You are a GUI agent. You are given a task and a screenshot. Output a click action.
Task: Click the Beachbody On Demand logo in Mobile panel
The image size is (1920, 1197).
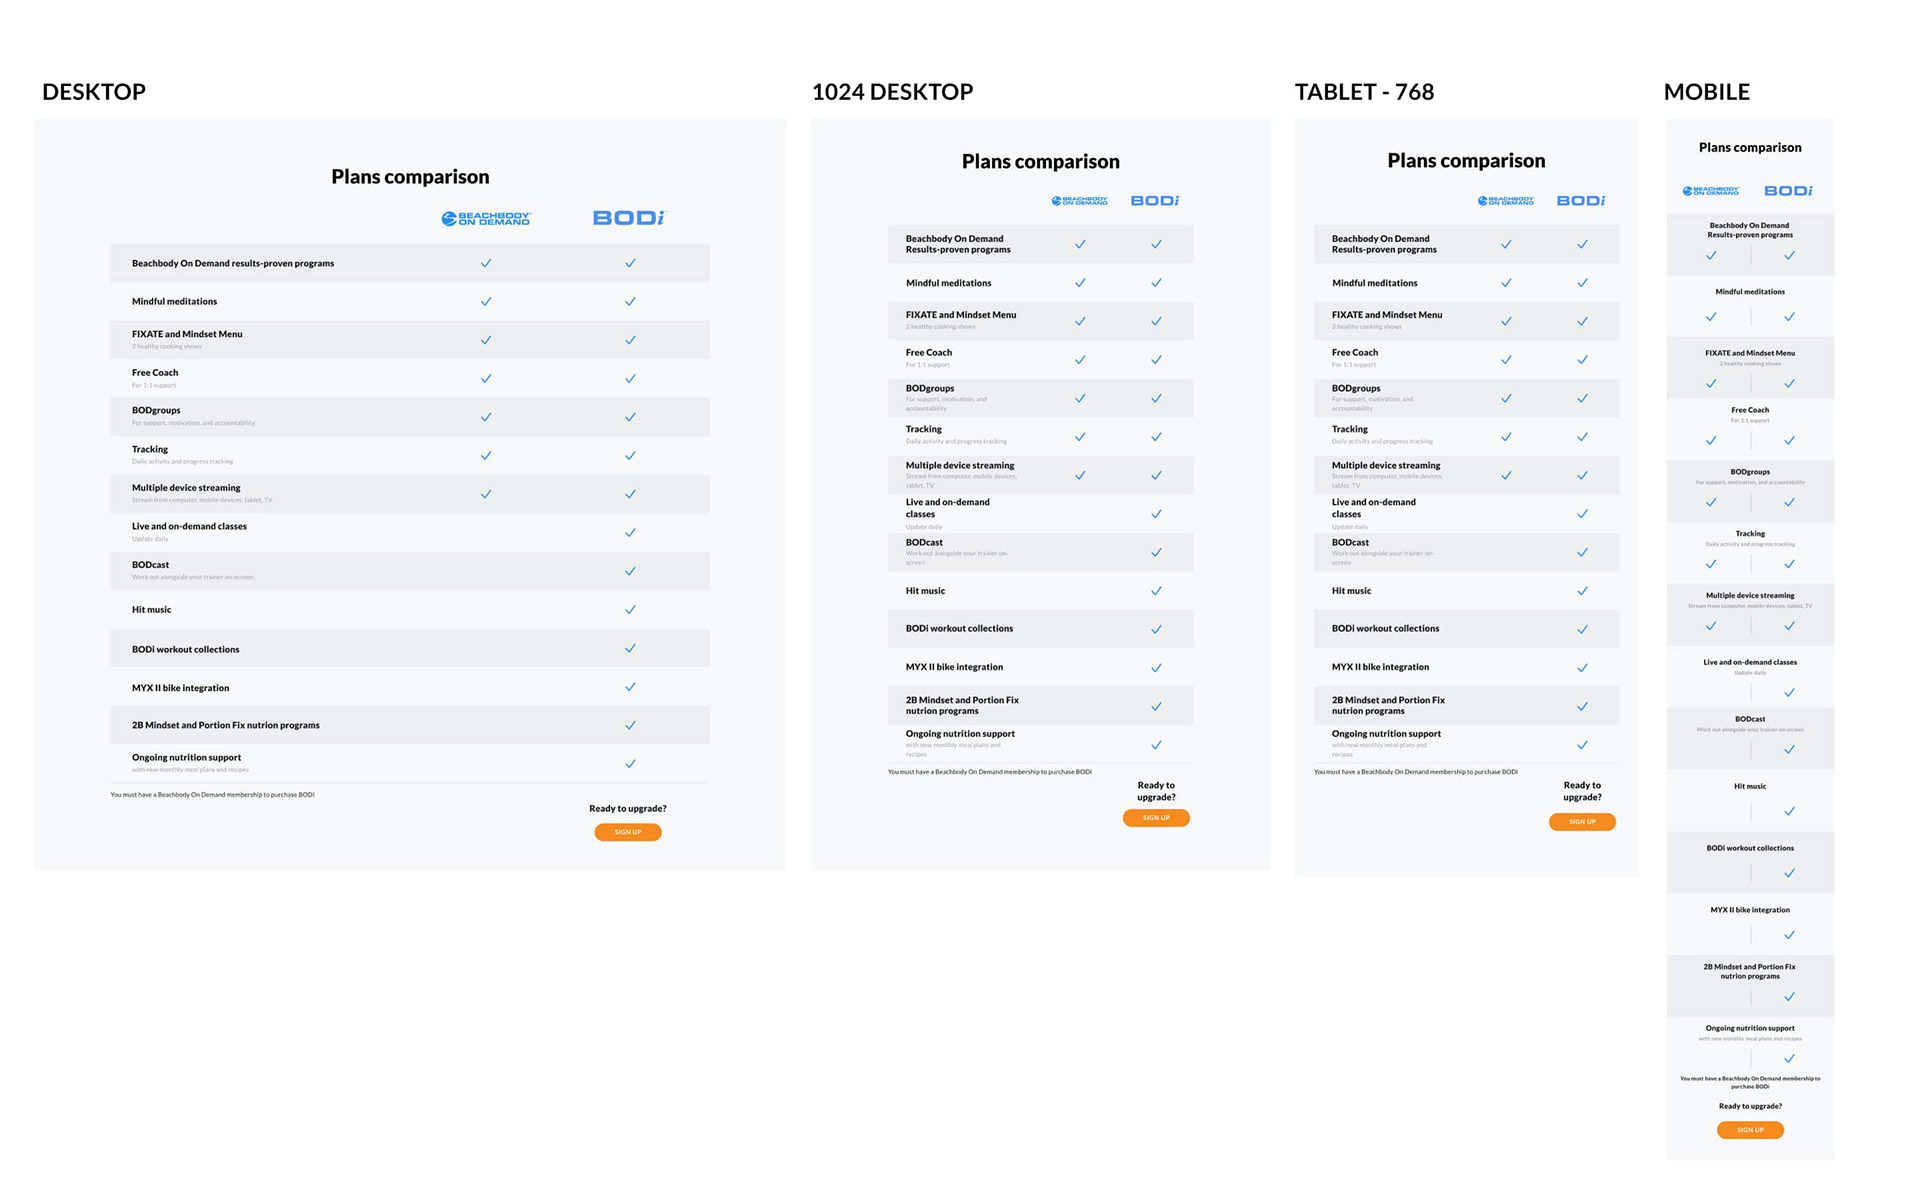pos(1711,190)
